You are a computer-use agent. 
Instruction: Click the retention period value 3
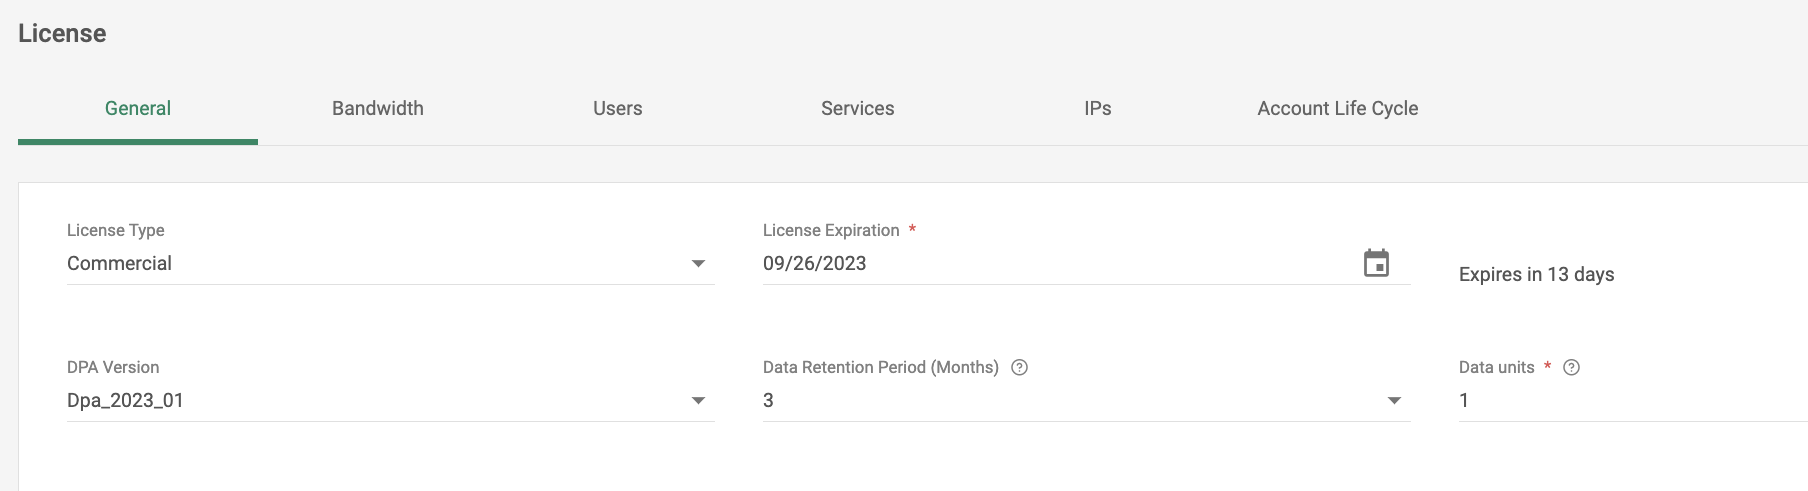coord(768,400)
